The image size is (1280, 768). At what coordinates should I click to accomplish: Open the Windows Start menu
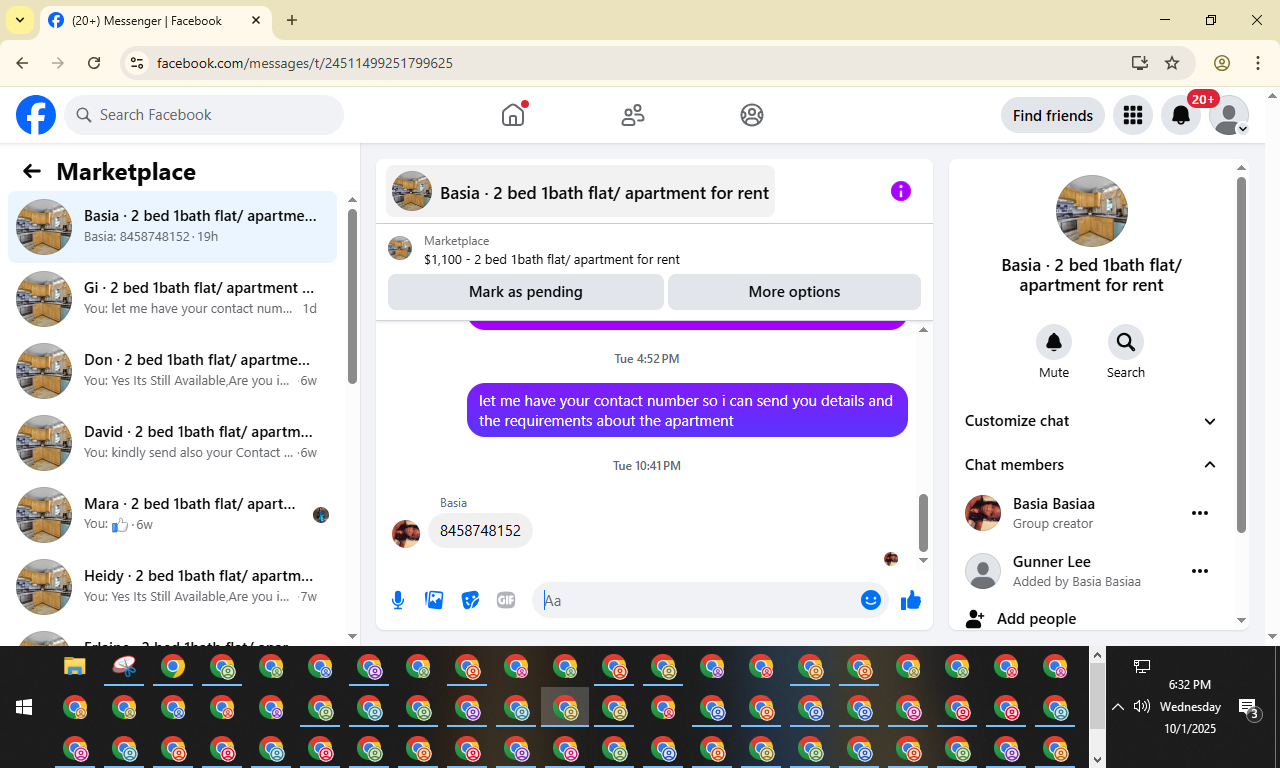tap(24, 707)
